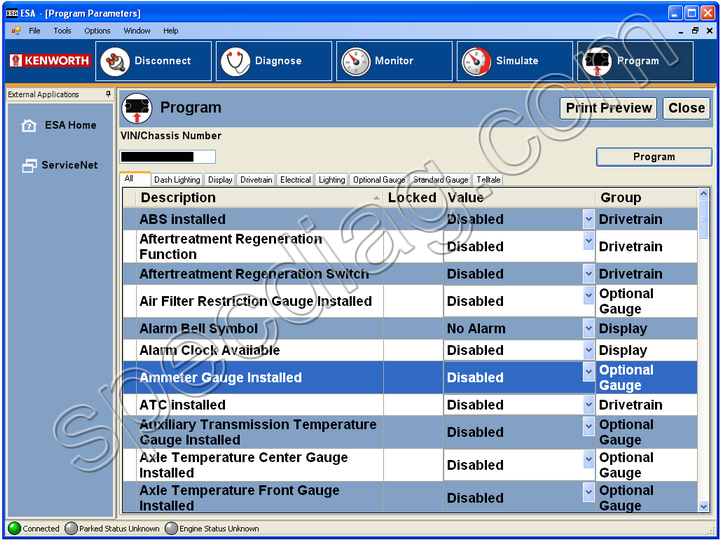The height and width of the screenshot is (540, 720).
Task: Expand ABS installed value dropdown
Action: [588, 218]
